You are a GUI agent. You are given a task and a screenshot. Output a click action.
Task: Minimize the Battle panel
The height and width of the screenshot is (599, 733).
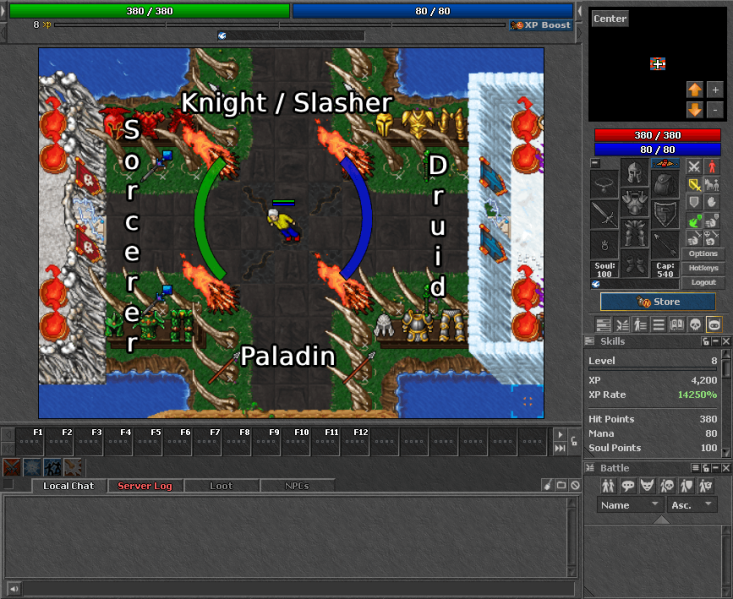click(x=716, y=468)
